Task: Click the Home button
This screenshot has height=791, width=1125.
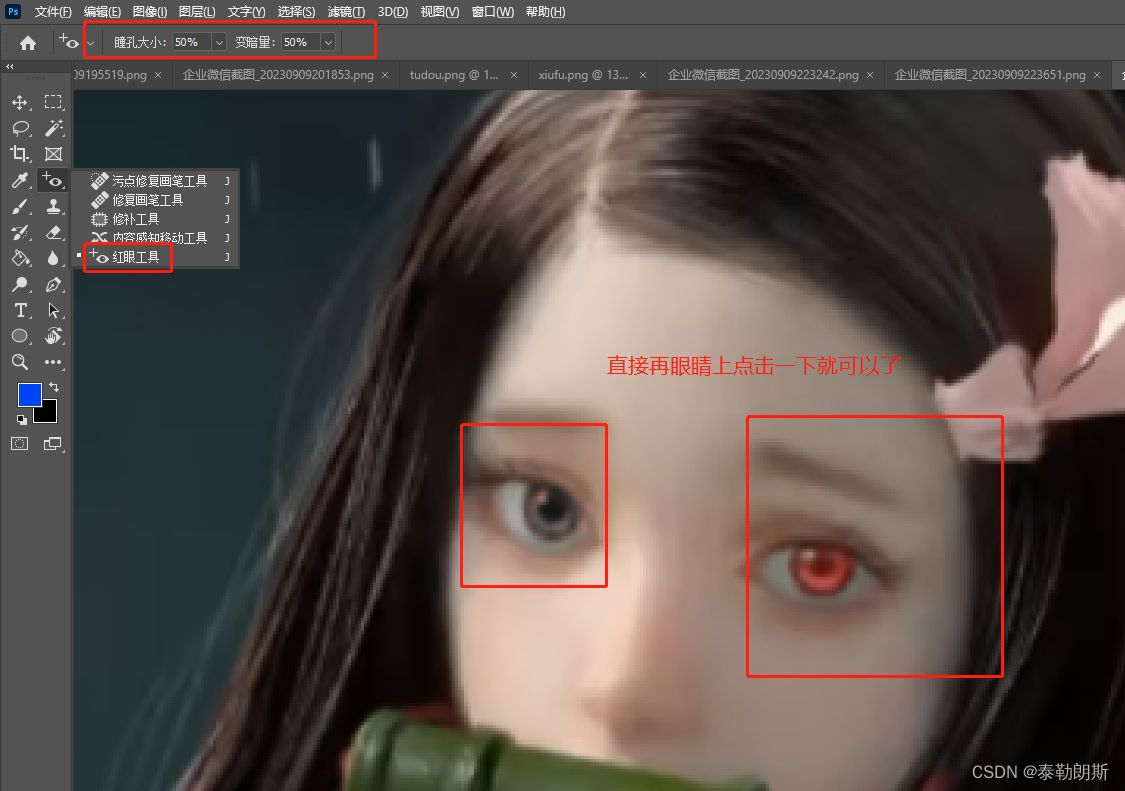Action: click(28, 43)
